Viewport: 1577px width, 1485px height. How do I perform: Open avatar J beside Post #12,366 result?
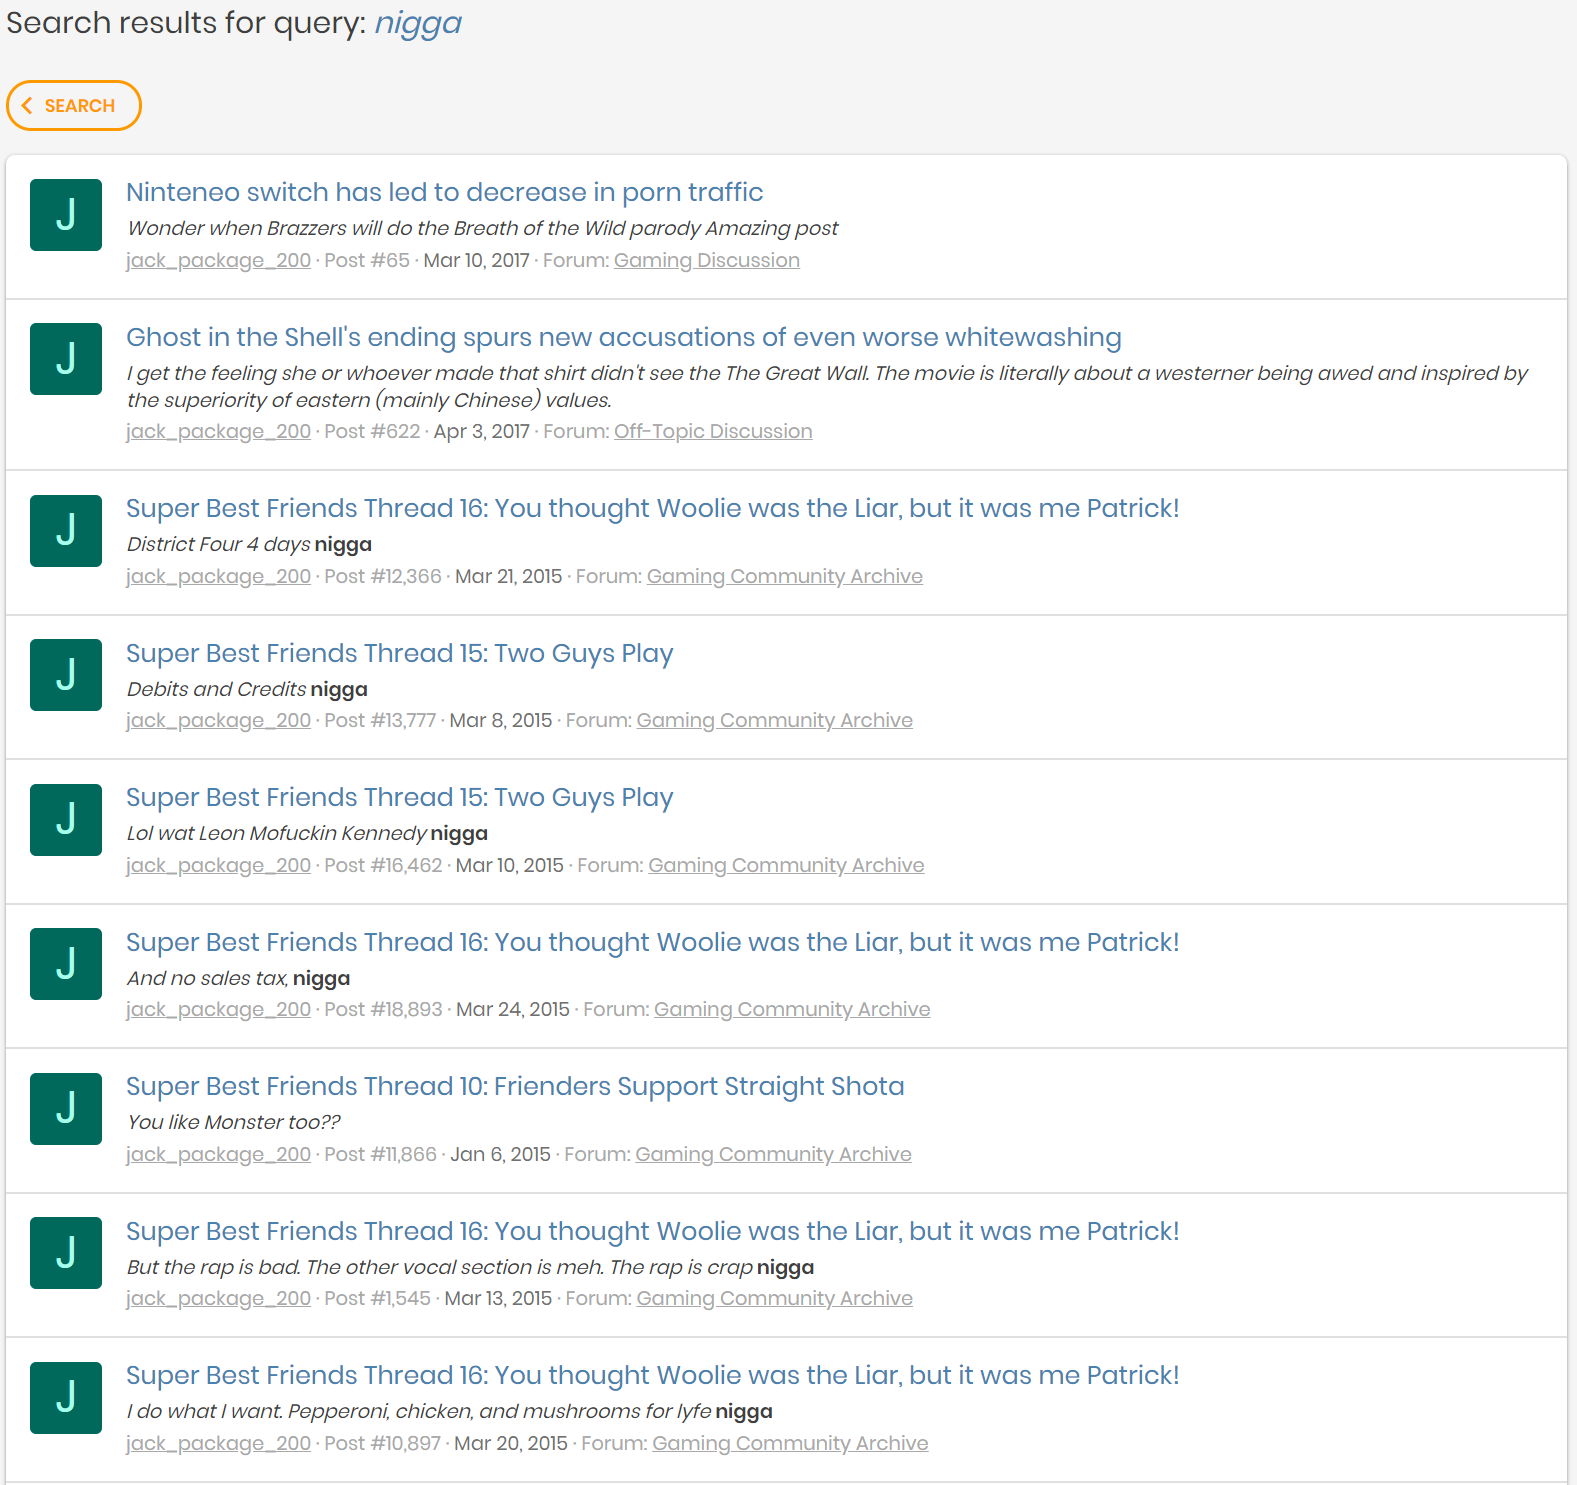tap(66, 531)
